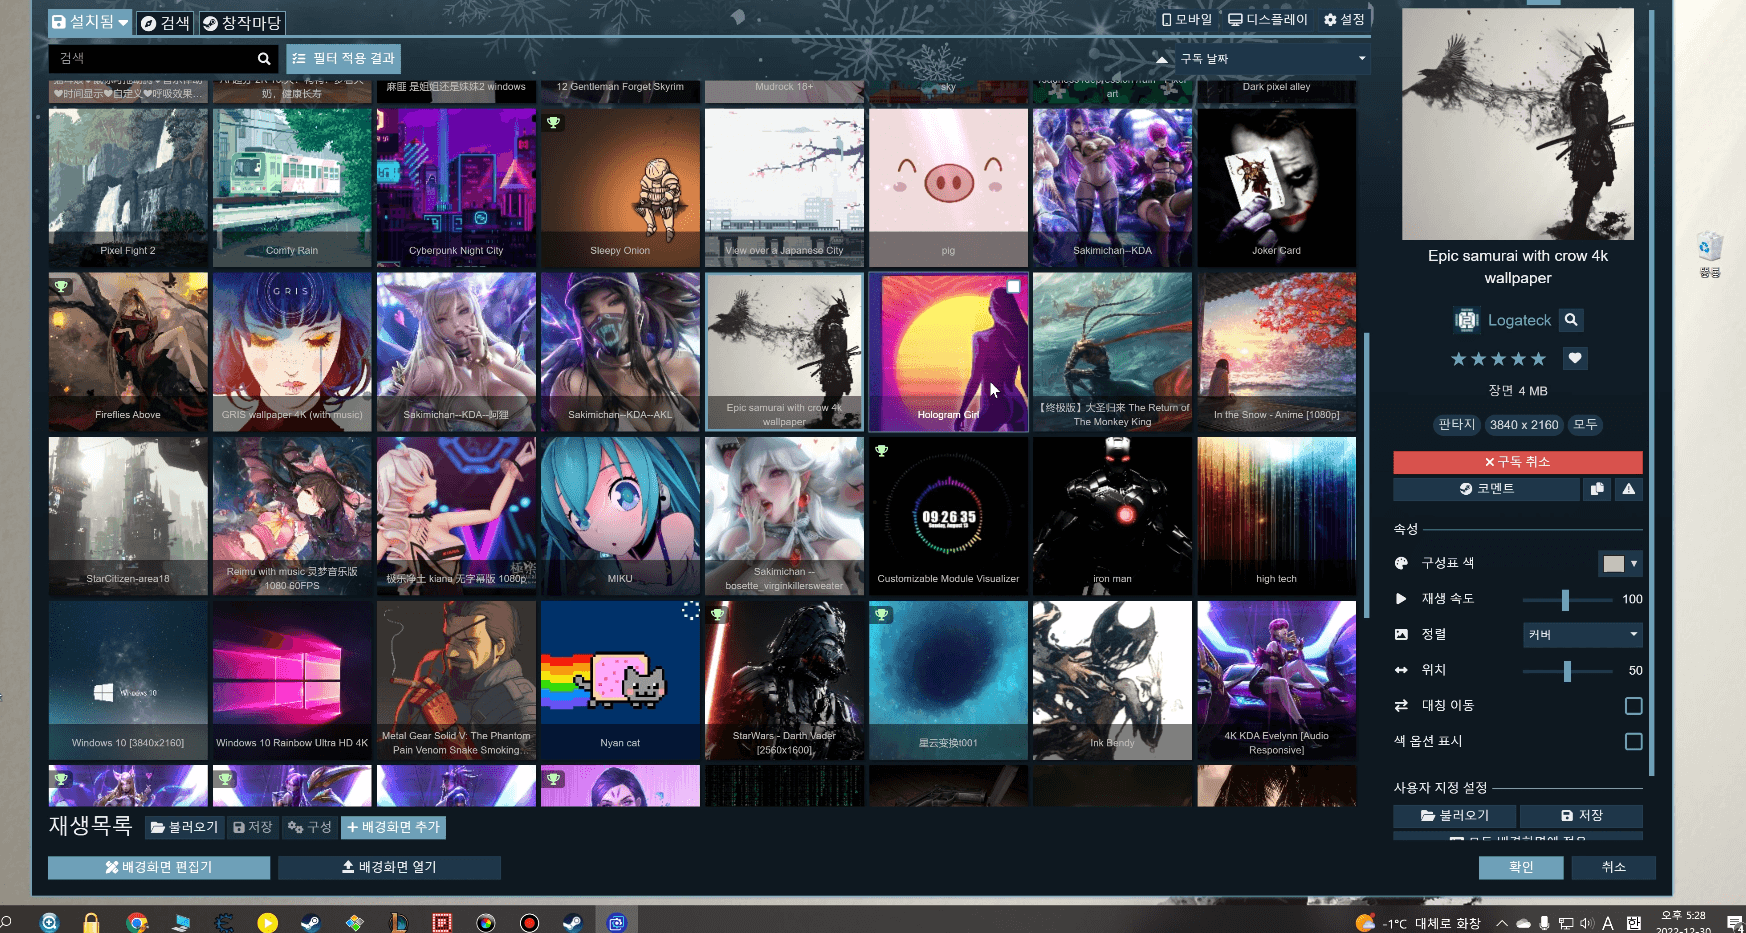Click 배경화면 열기 open wallpaper button
The image size is (1746, 933).
pos(389,867)
